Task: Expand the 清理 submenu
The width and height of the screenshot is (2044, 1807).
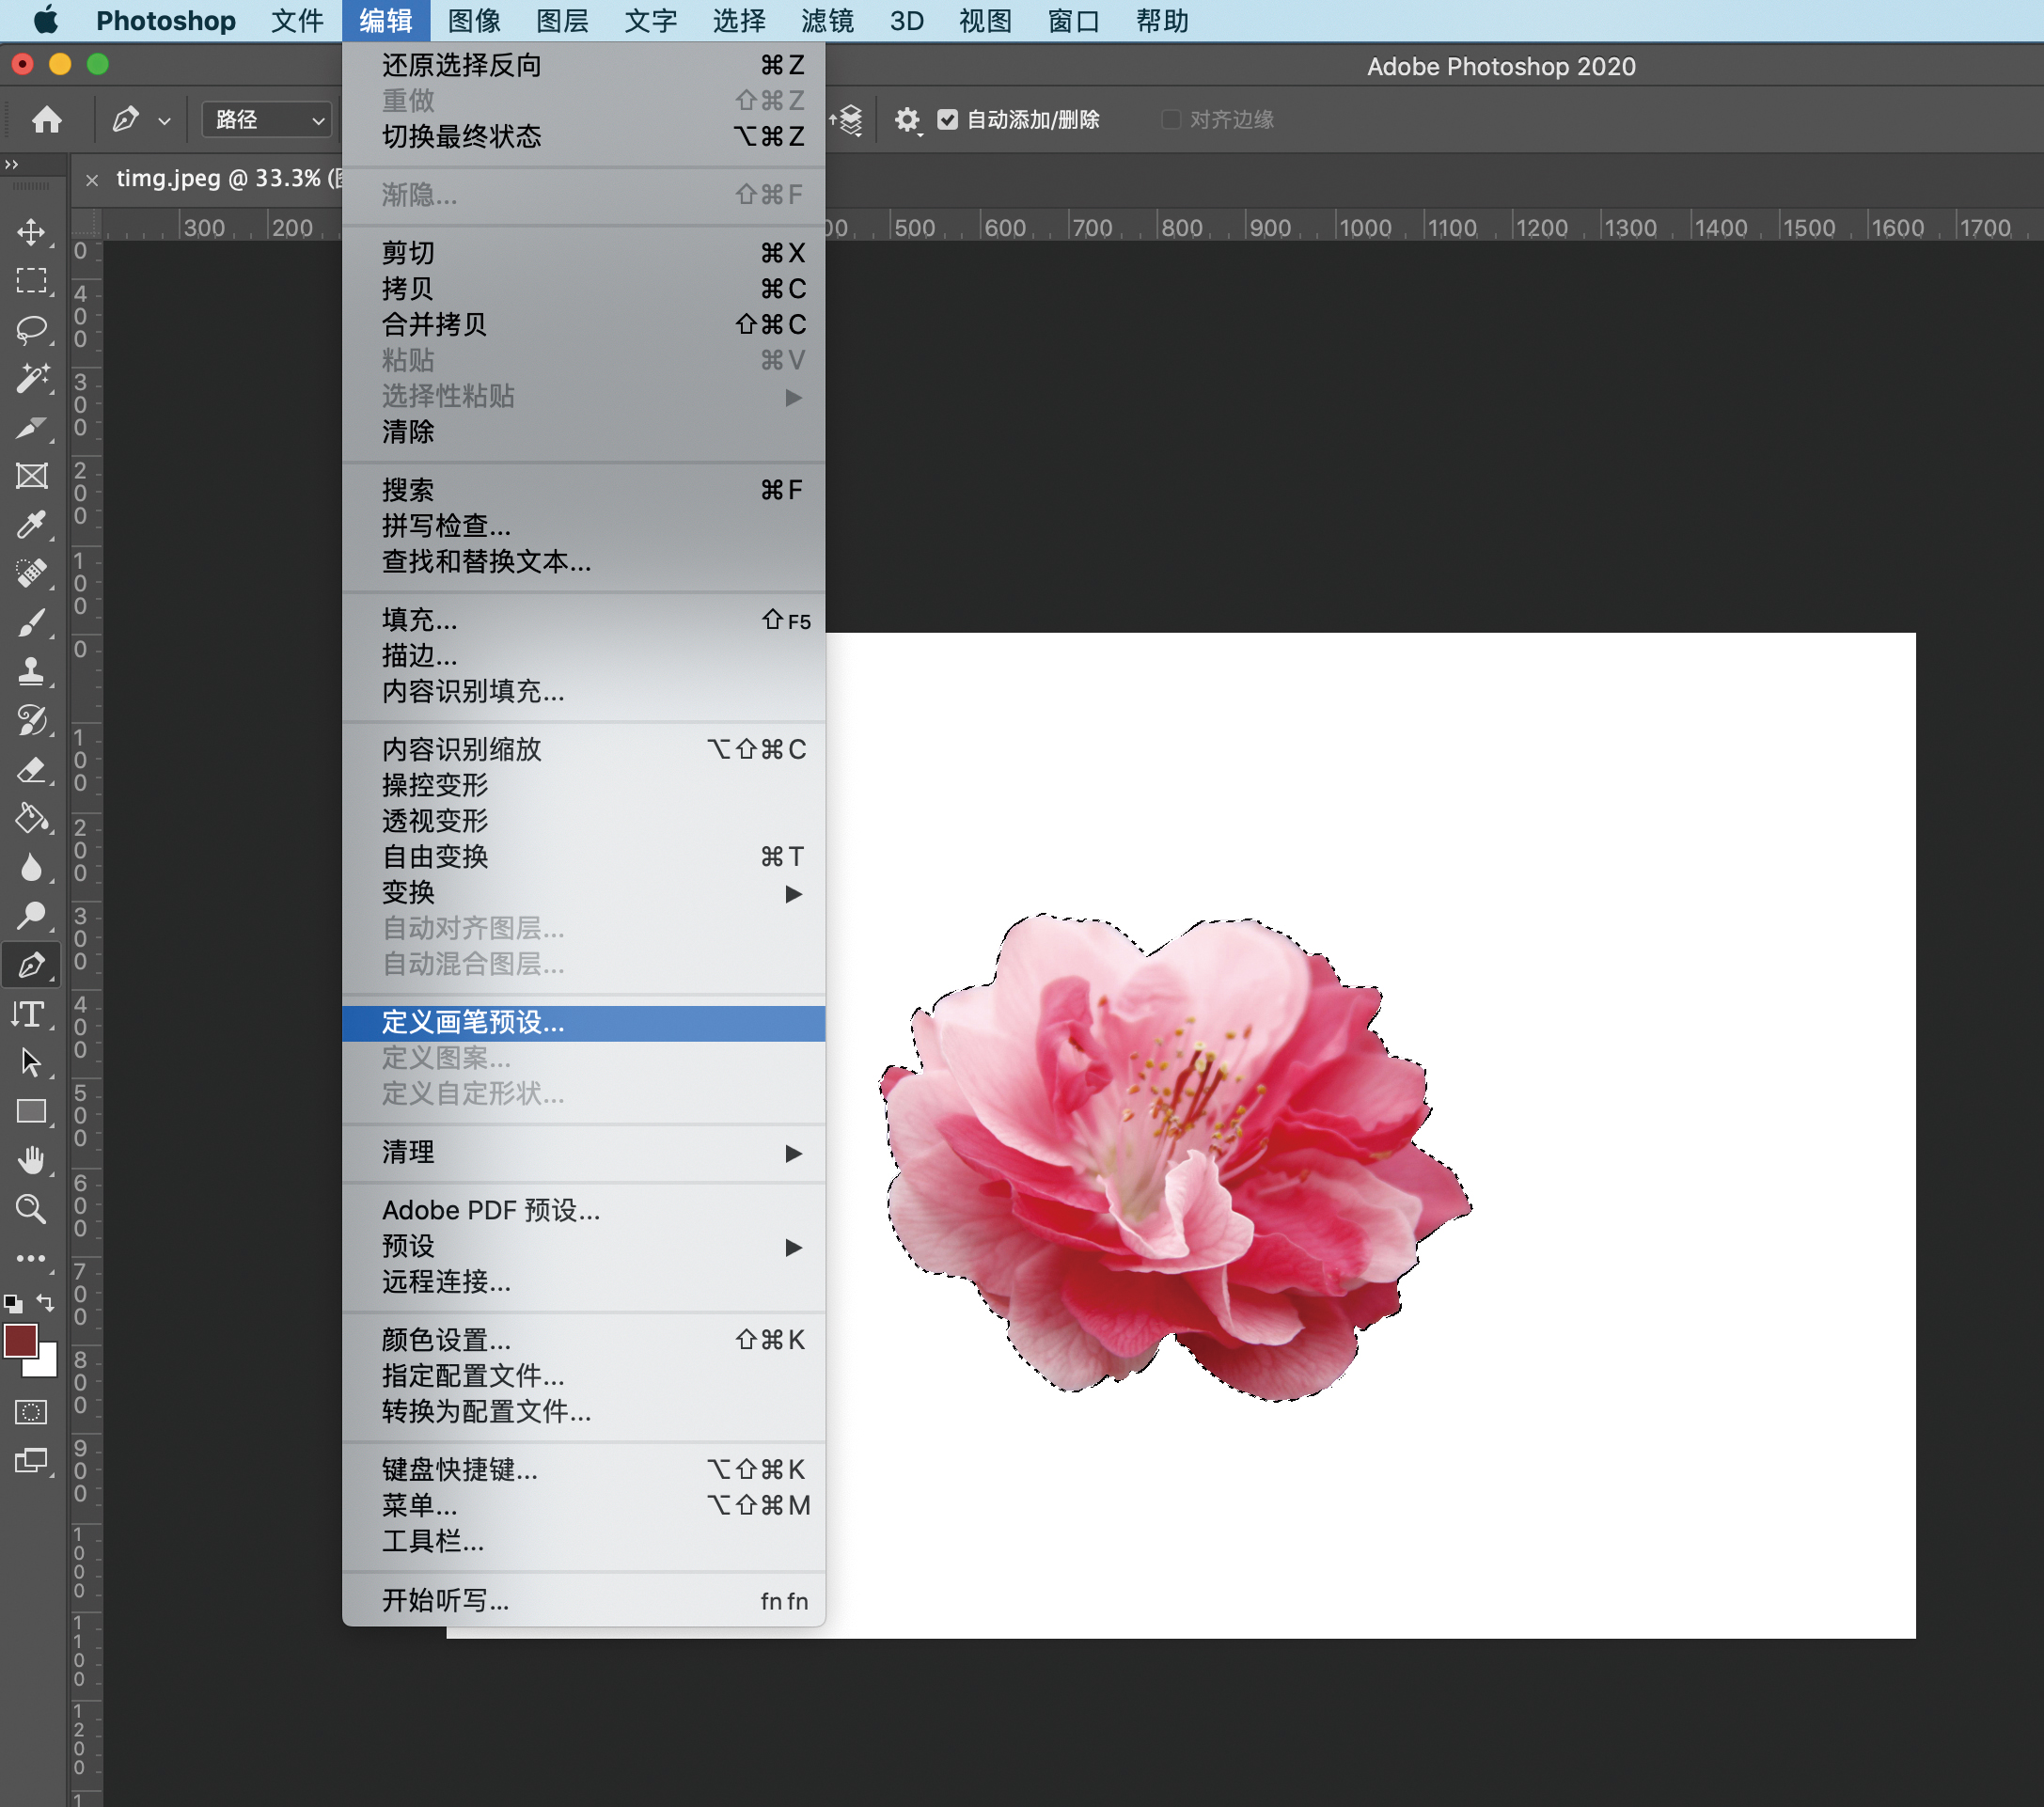Action: pos(584,1153)
